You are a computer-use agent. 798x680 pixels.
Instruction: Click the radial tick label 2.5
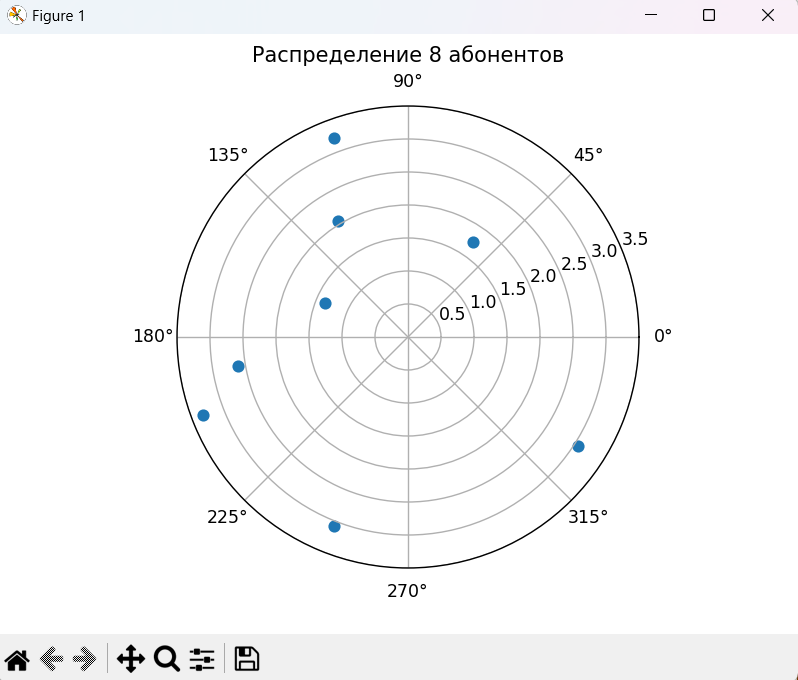coord(574,264)
